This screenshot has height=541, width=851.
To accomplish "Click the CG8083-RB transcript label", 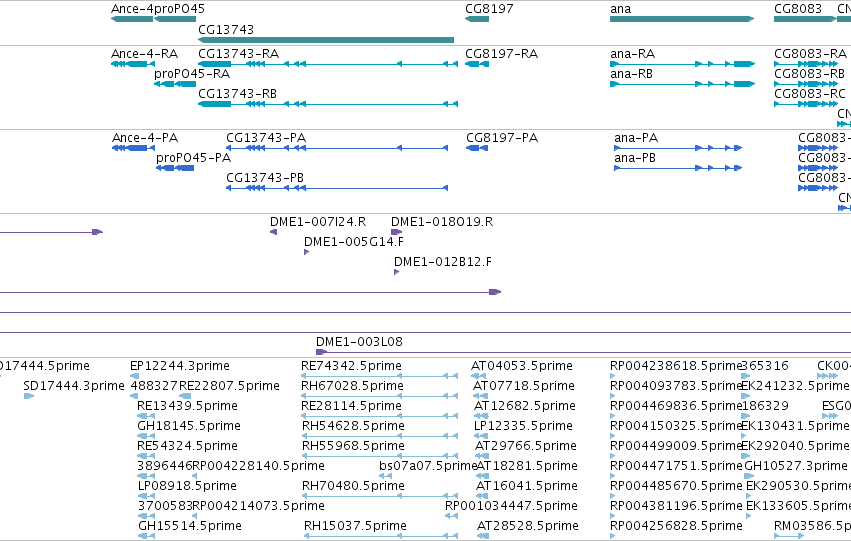I will (x=809, y=74).
